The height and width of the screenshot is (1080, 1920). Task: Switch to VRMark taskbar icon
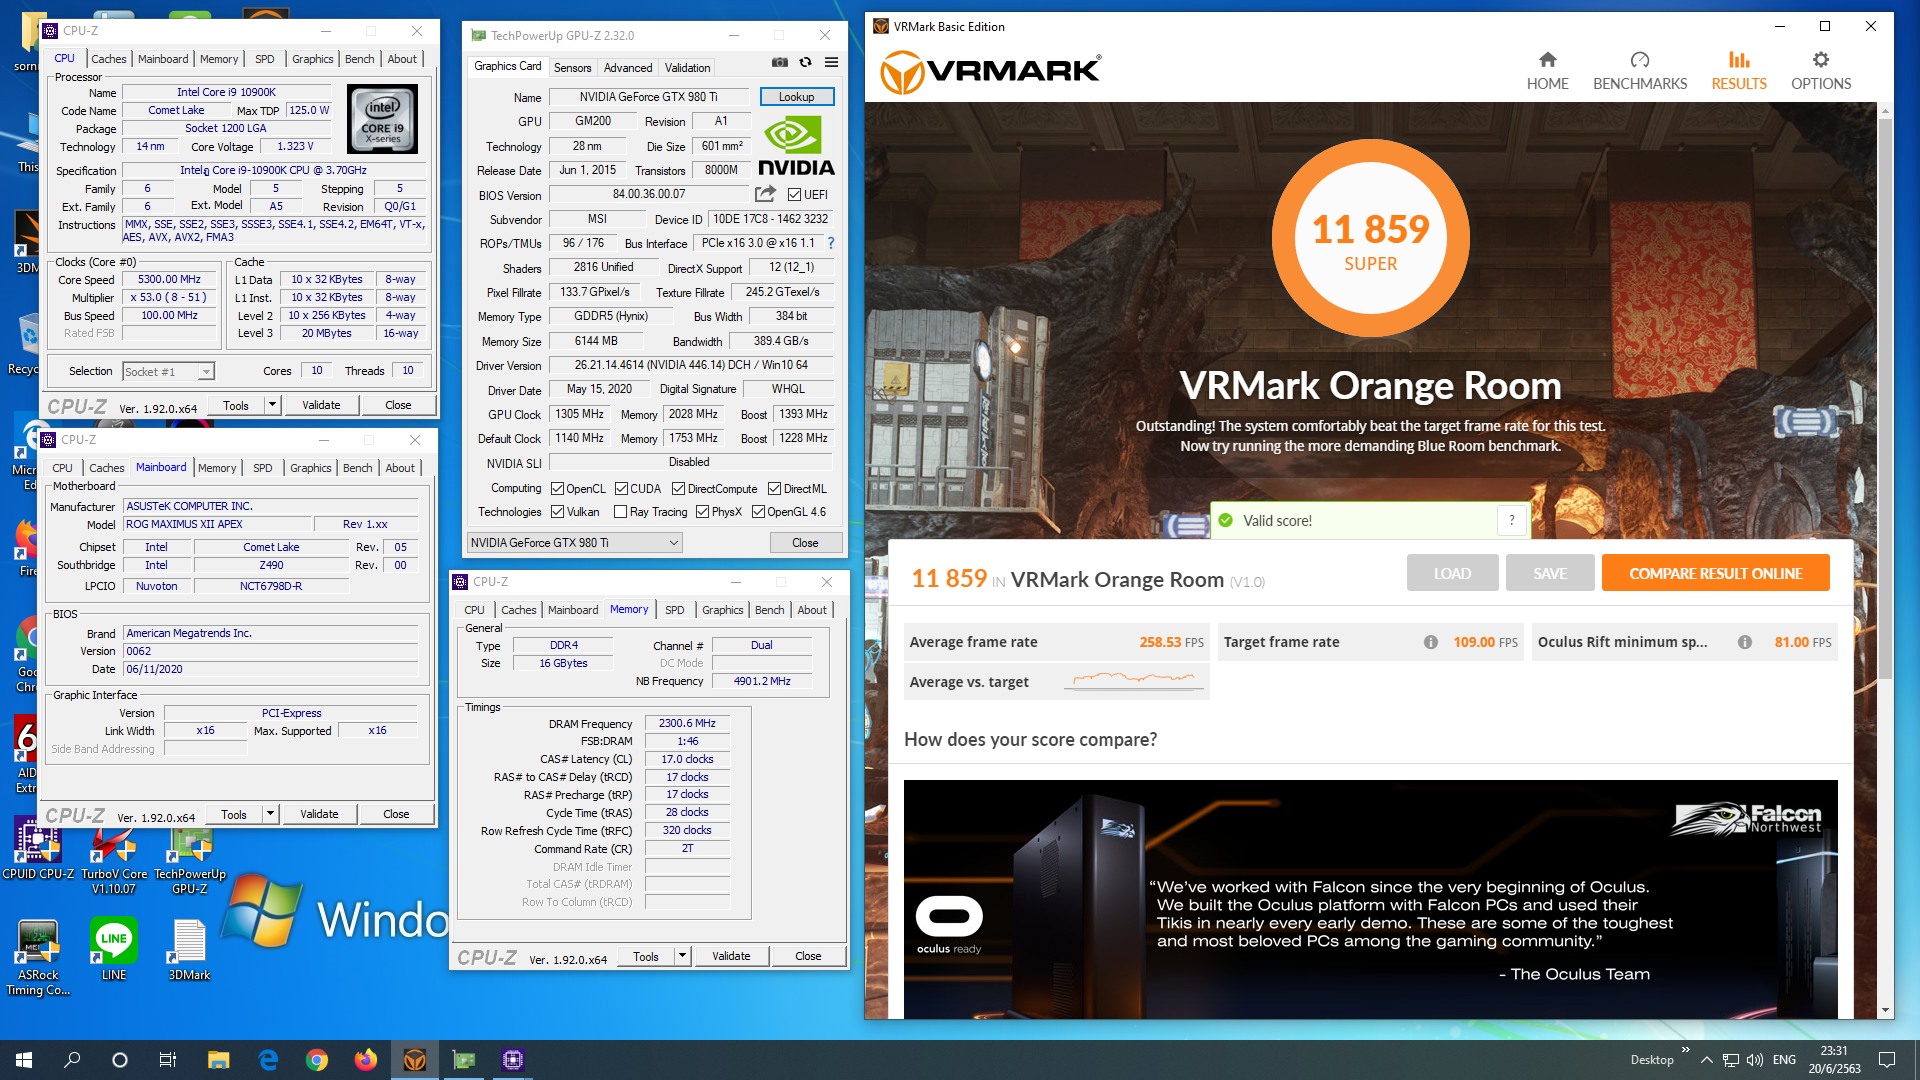[x=415, y=1060]
